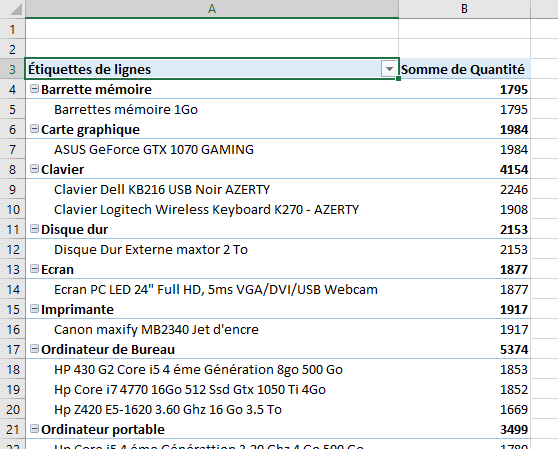Select row 2 header

pos(12,49)
